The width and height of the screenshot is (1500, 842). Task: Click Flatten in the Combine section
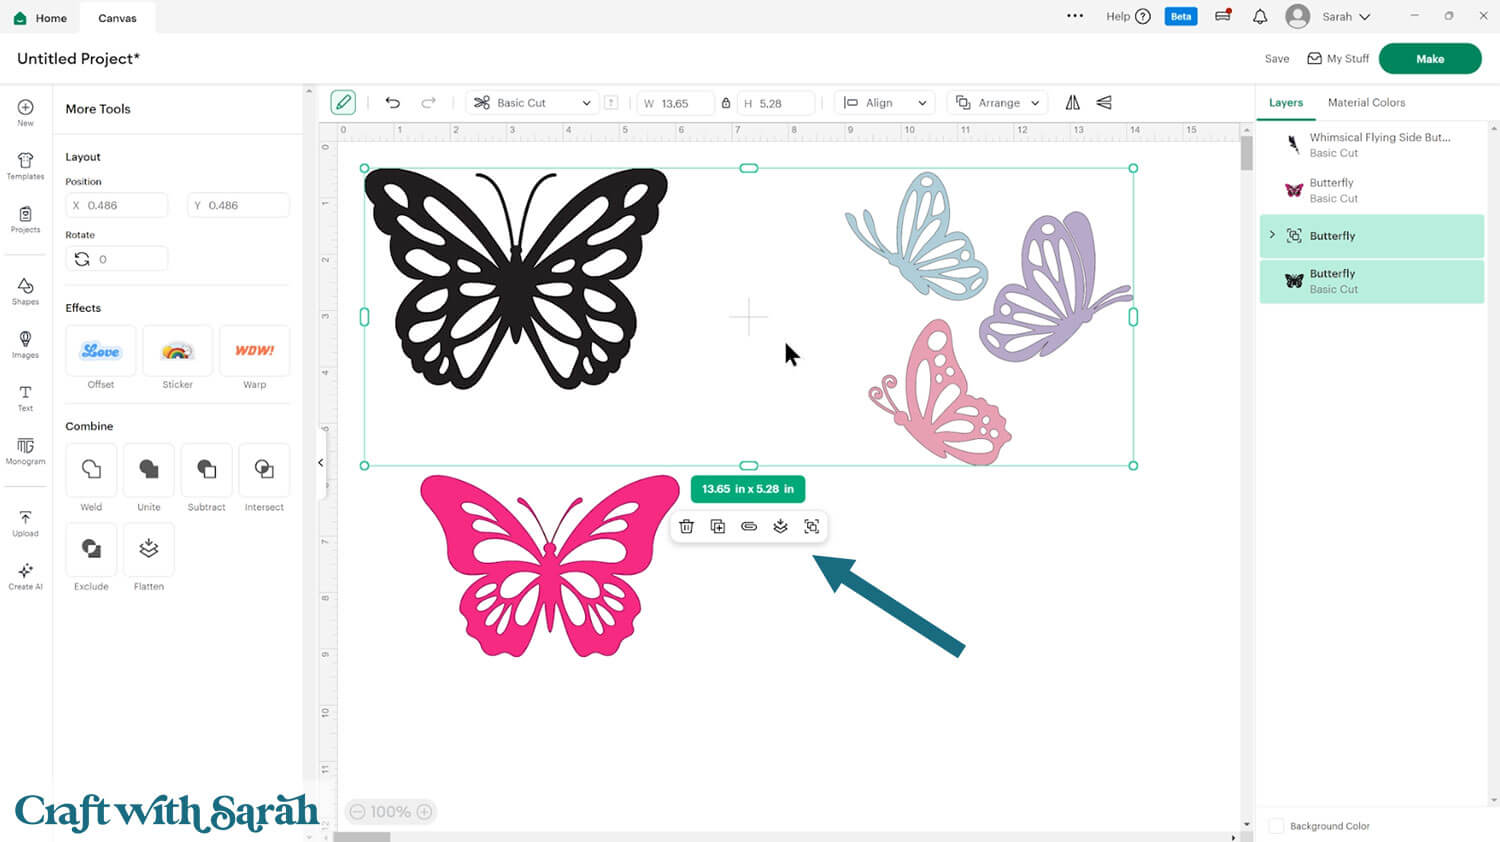pos(149,549)
